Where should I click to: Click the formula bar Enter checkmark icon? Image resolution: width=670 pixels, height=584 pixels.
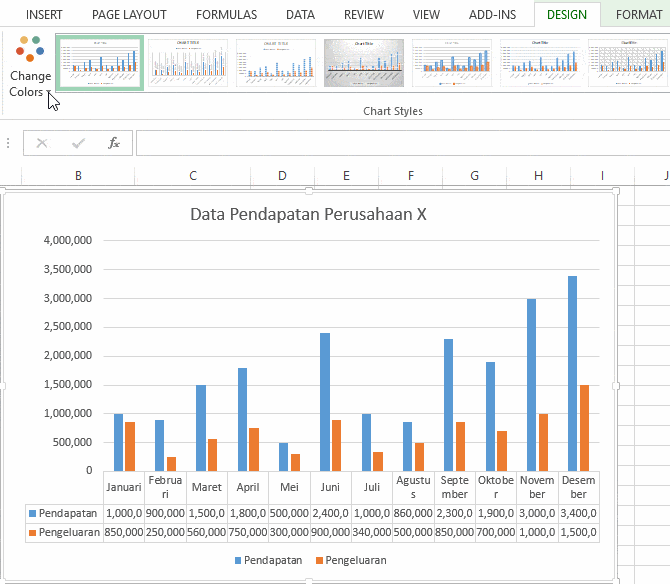(x=78, y=143)
